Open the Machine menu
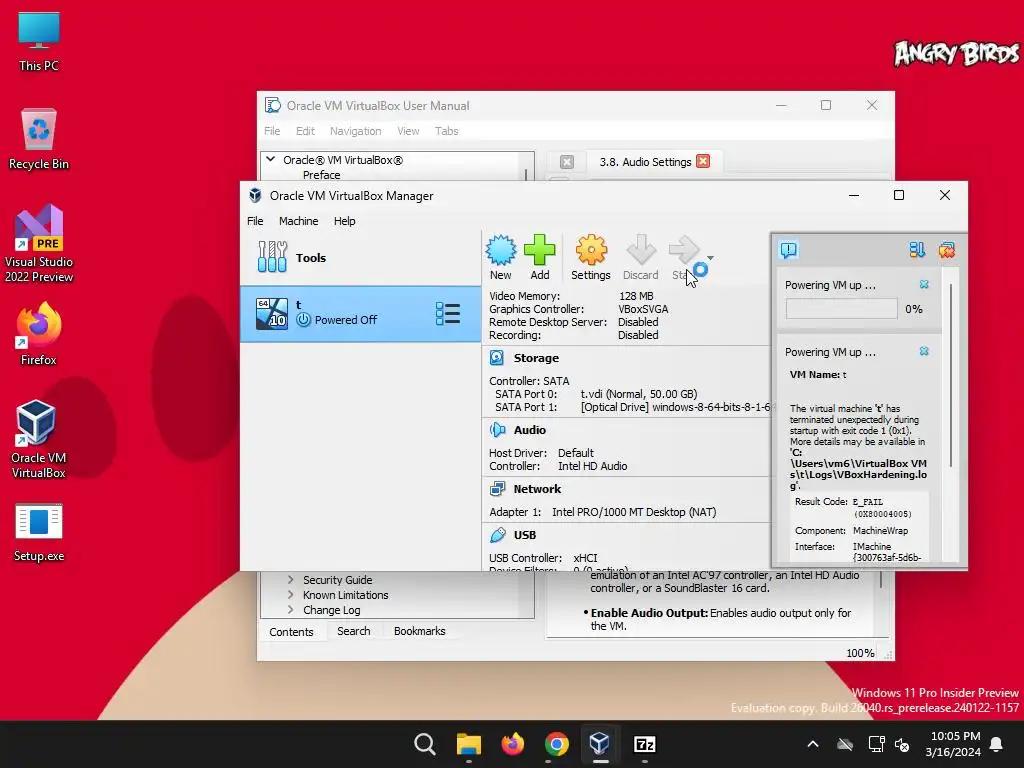The height and width of the screenshot is (768, 1024). [298, 221]
